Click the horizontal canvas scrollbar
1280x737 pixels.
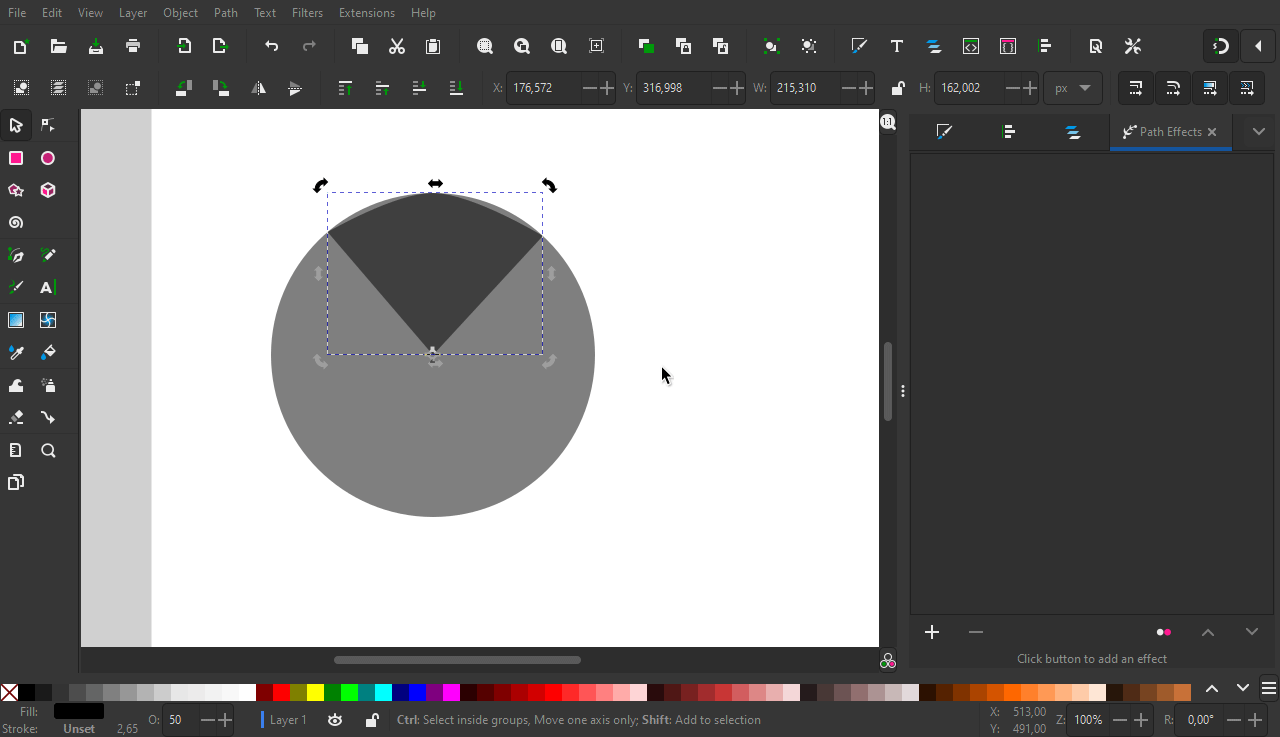click(456, 659)
